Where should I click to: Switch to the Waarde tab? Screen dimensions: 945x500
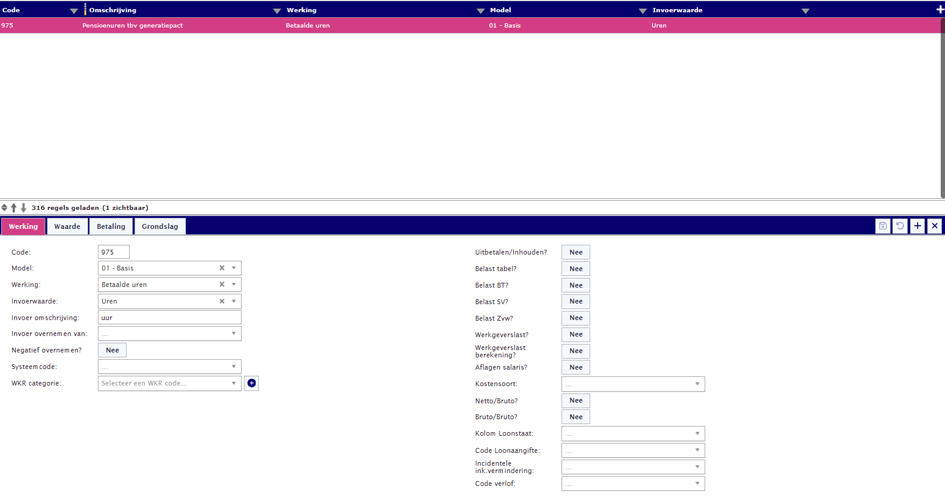point(67,227)
